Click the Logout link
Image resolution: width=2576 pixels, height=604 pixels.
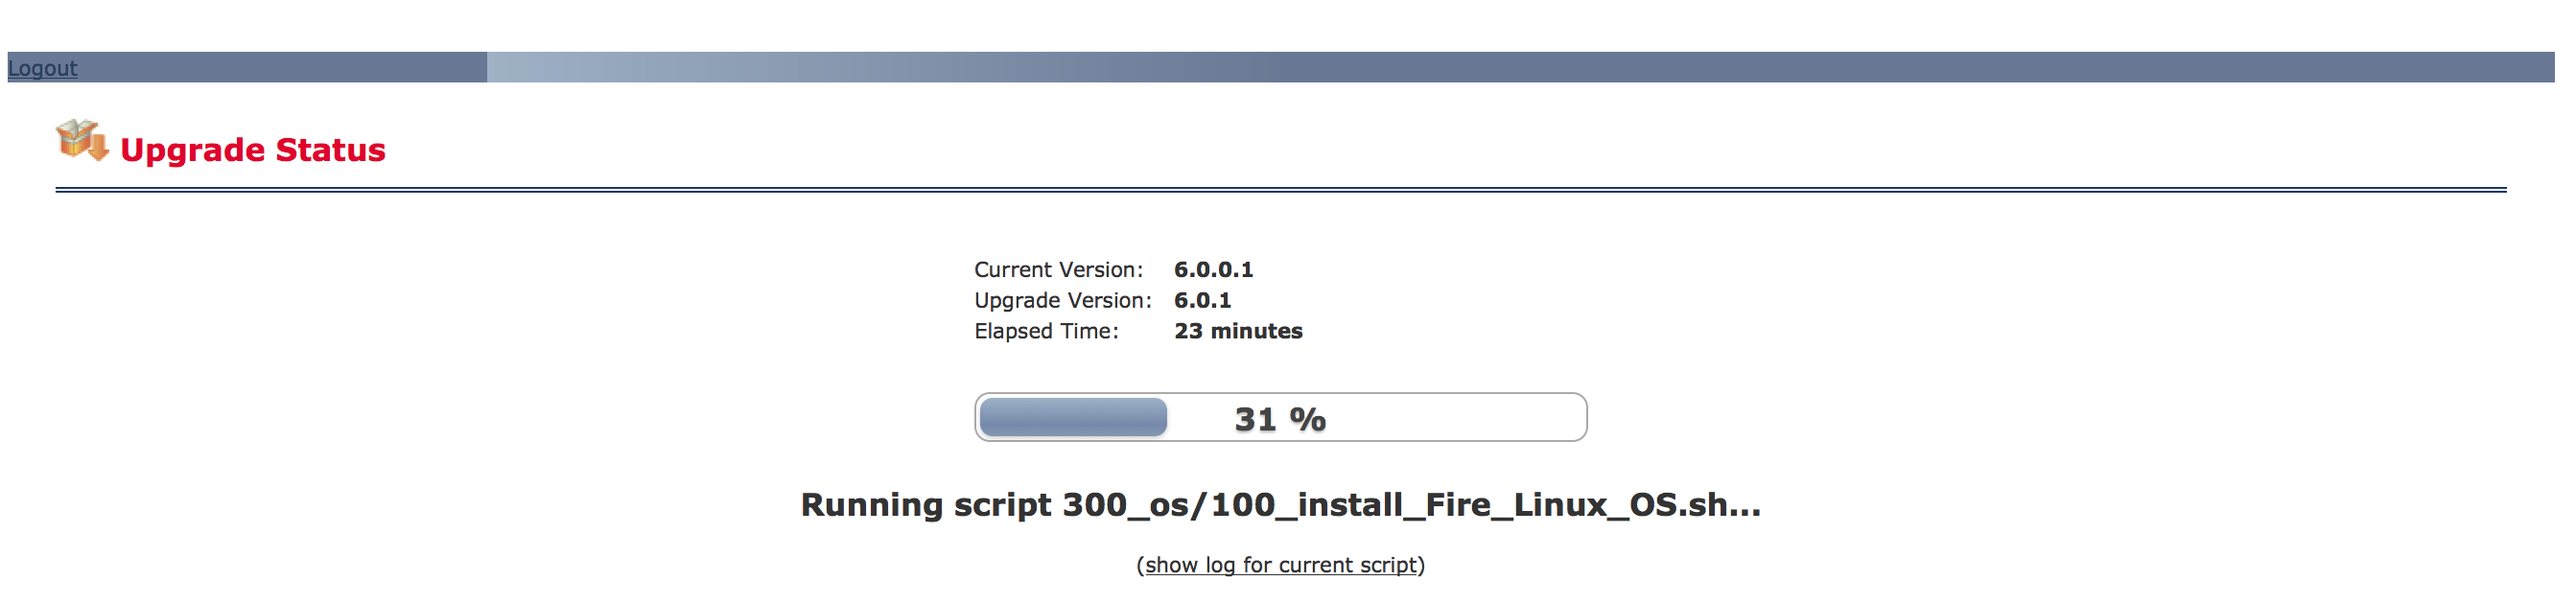(x=42, y=68)
